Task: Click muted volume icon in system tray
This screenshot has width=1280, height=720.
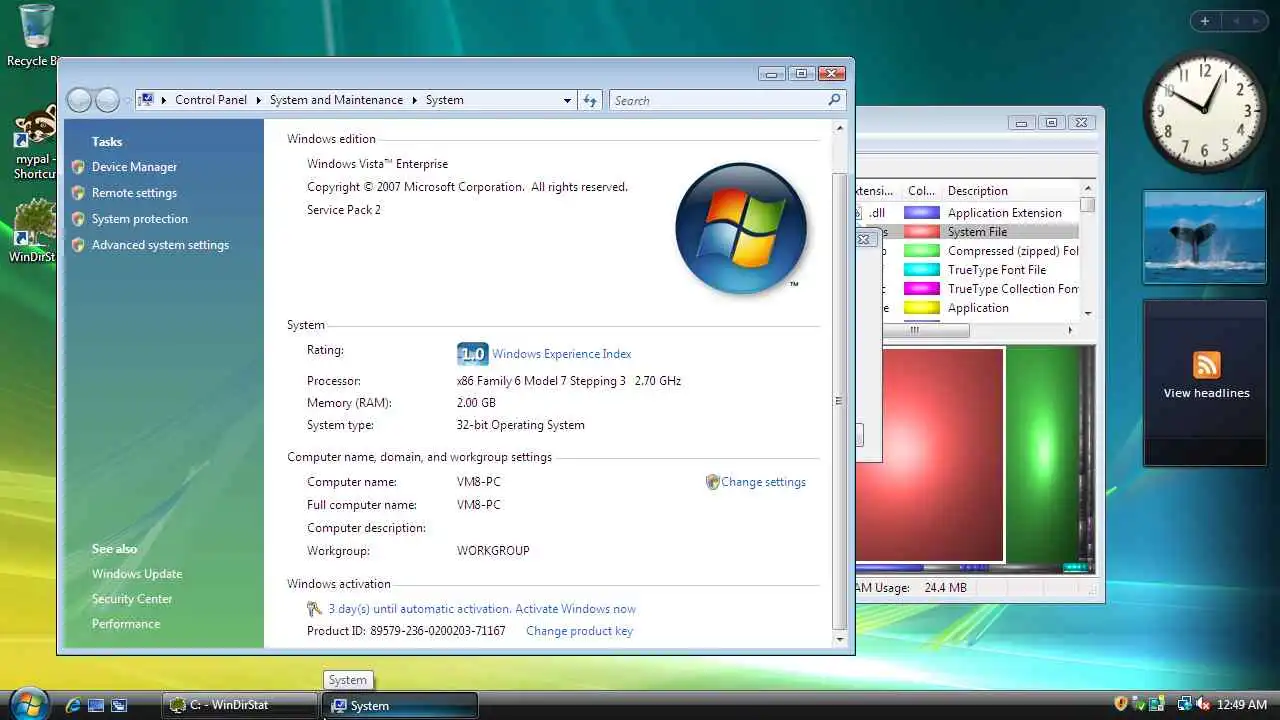Action: pos(1202,704)
